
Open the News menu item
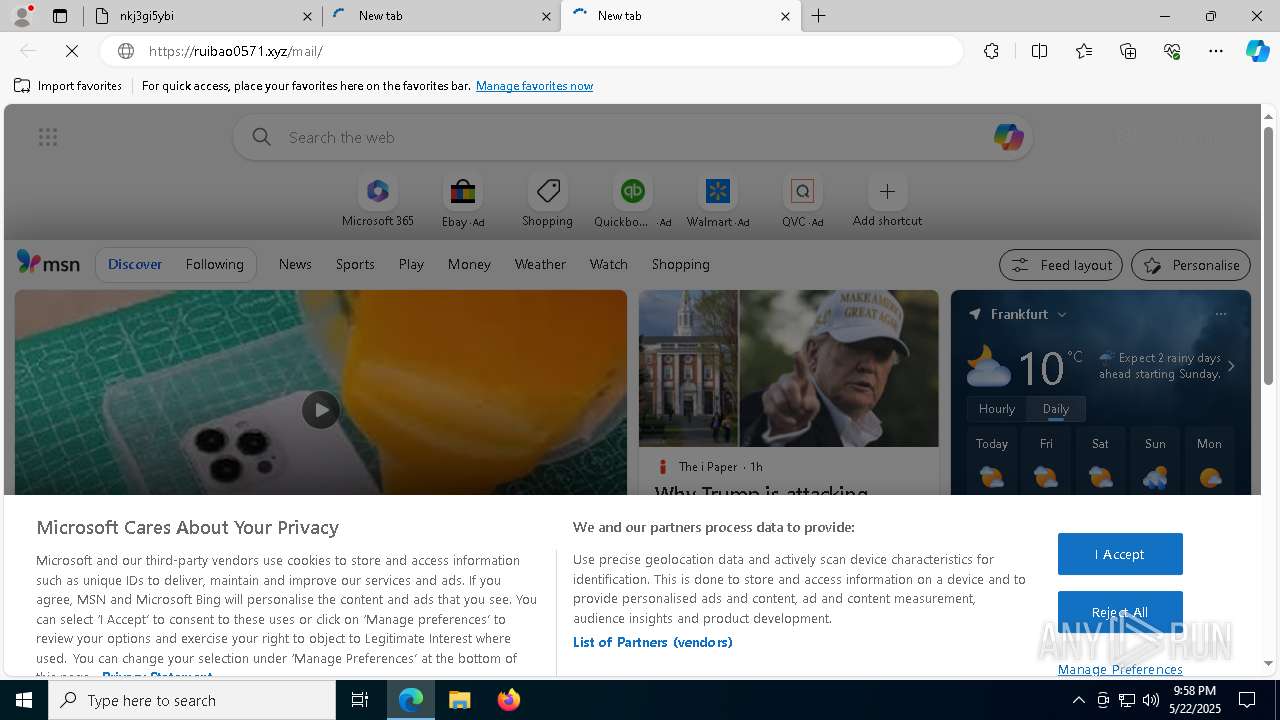295,264
